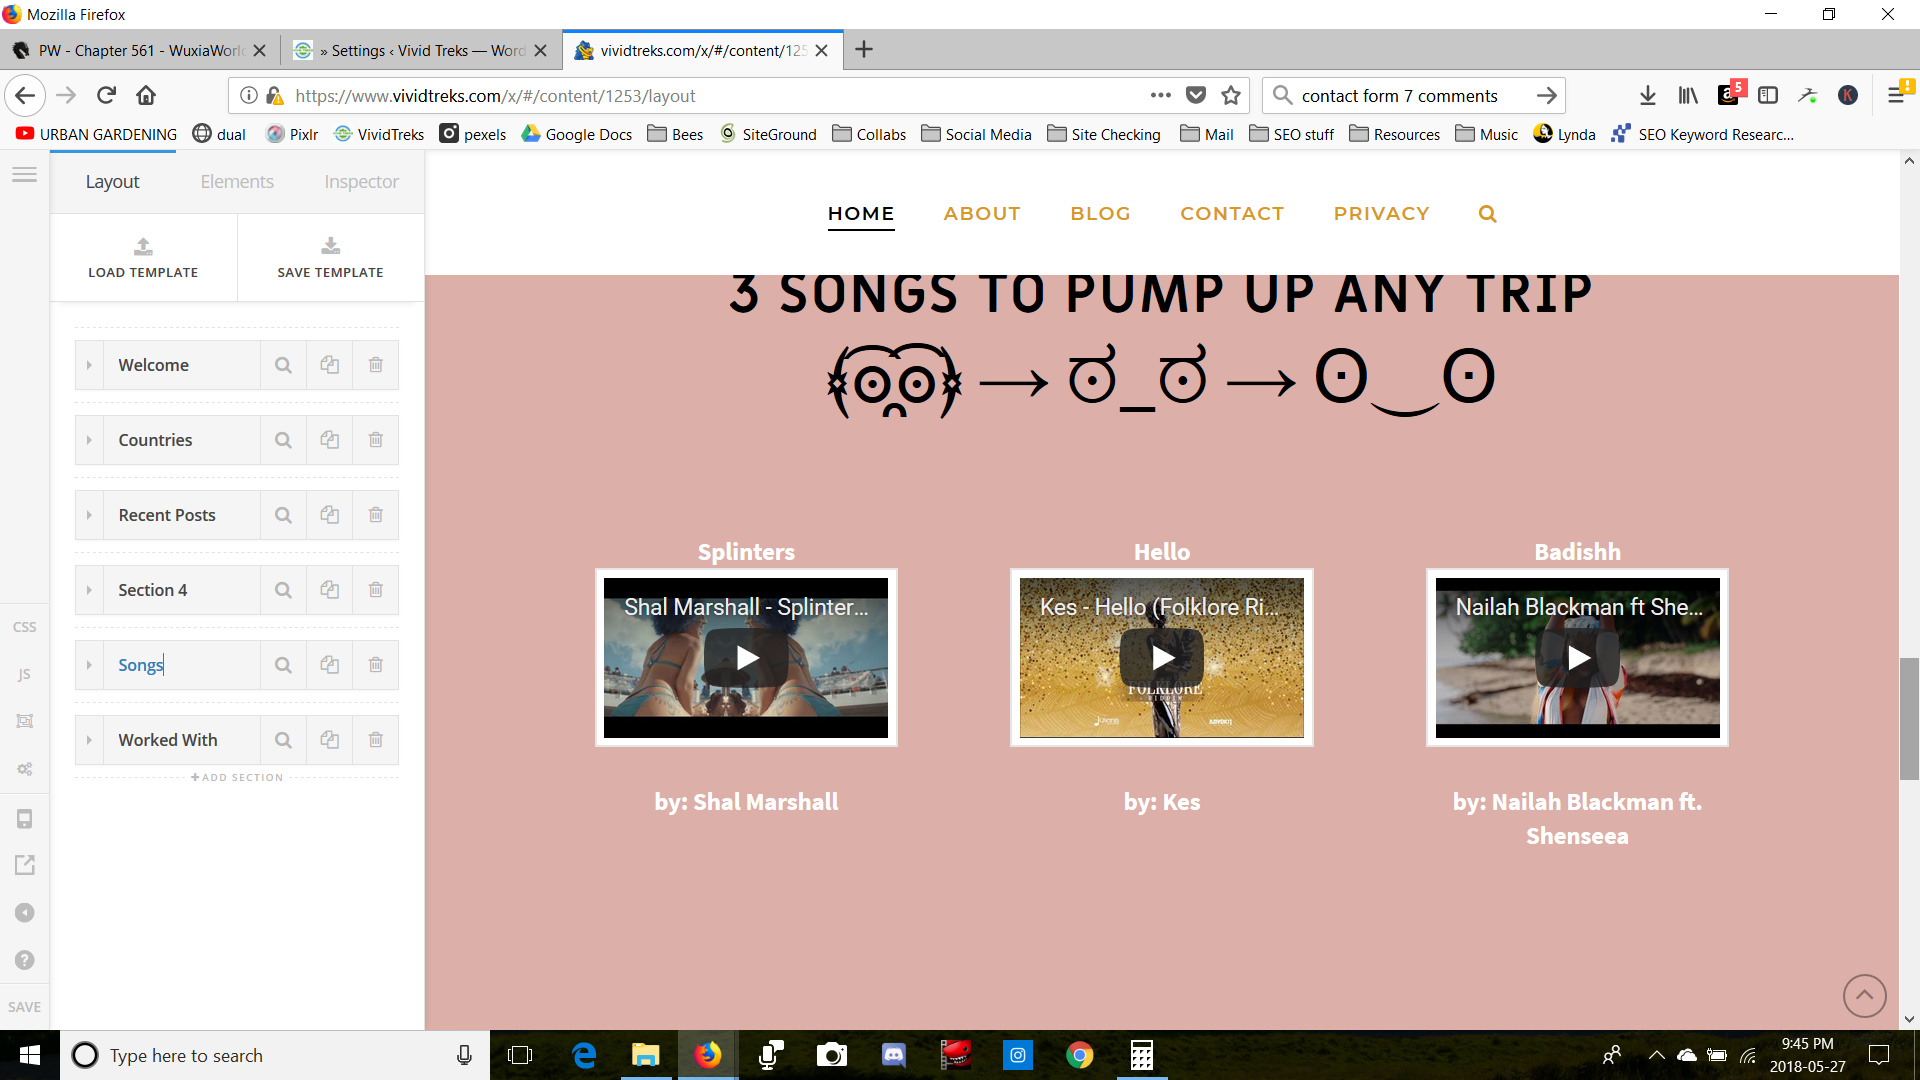Image resolution: width=1920 pixels, height=1080 pixels.
Task: Switch to the Inspector tab
Action: [x=361, y=182]
